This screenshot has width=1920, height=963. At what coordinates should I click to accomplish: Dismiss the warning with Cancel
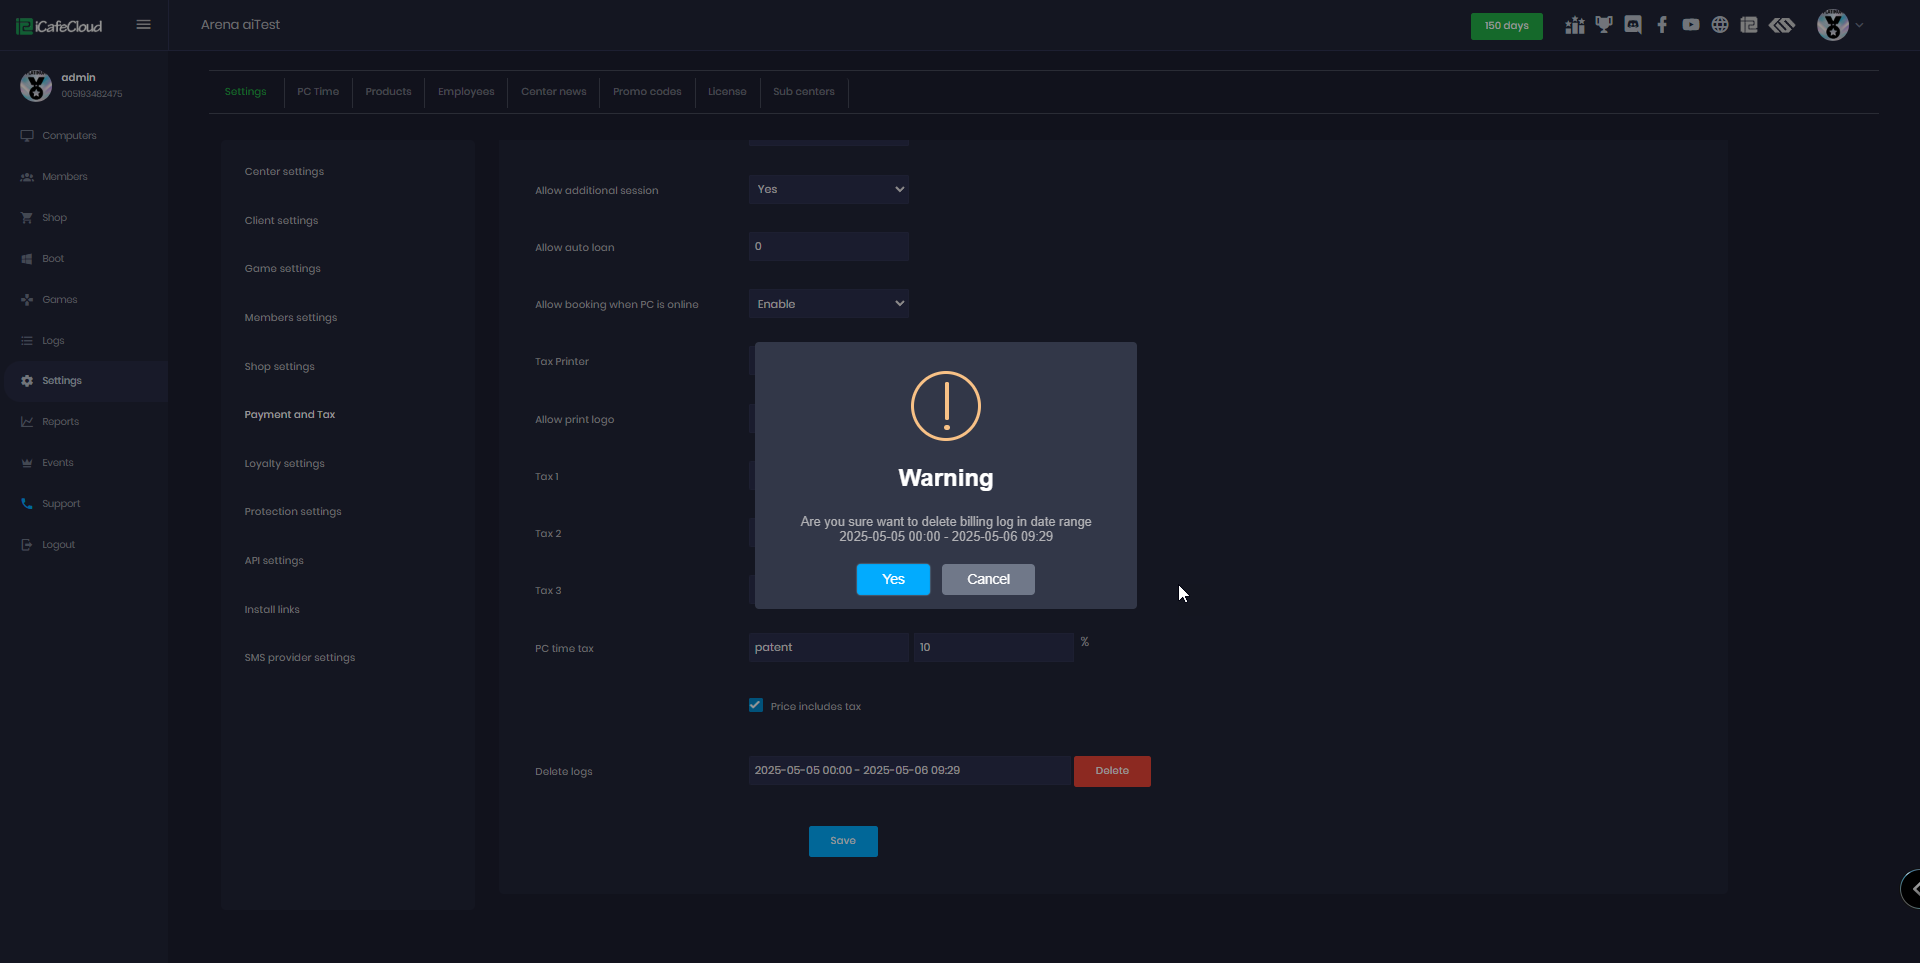[989, 580]
